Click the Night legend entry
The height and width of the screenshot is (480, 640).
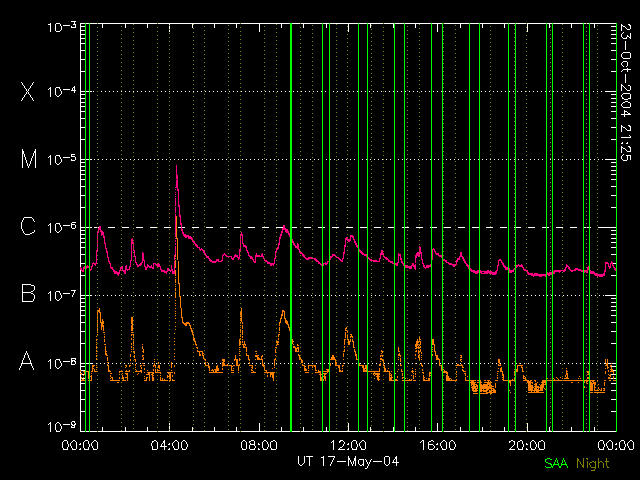[593, 464]
